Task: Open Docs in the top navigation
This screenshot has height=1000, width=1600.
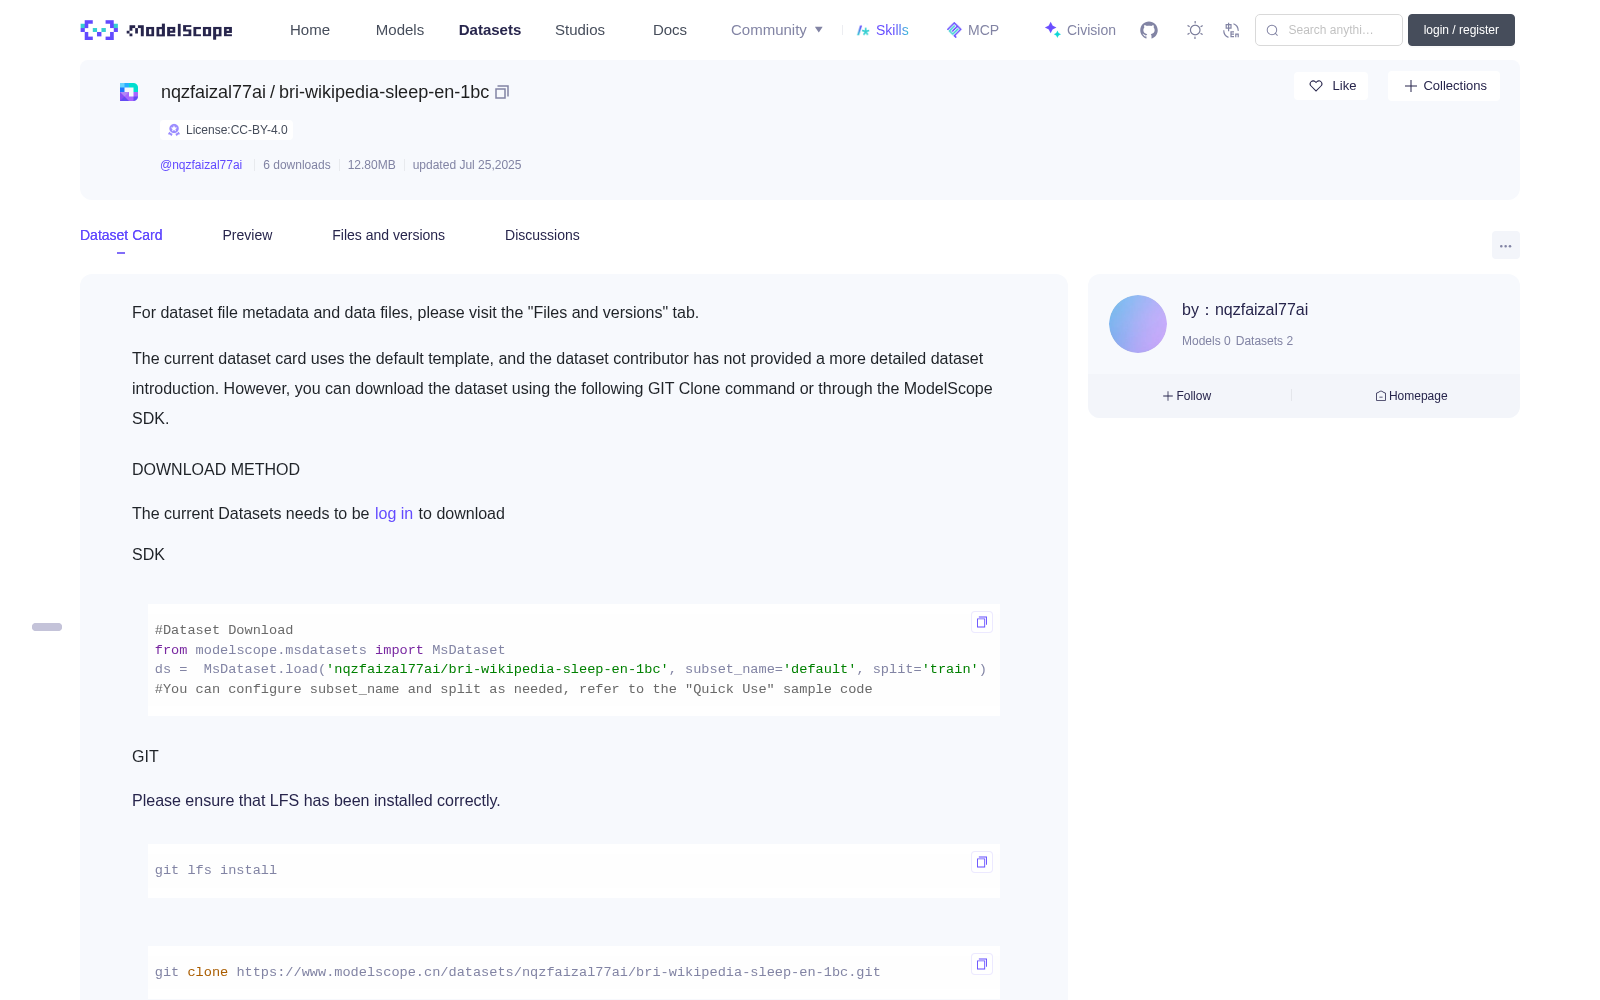Action: (670, 30)
